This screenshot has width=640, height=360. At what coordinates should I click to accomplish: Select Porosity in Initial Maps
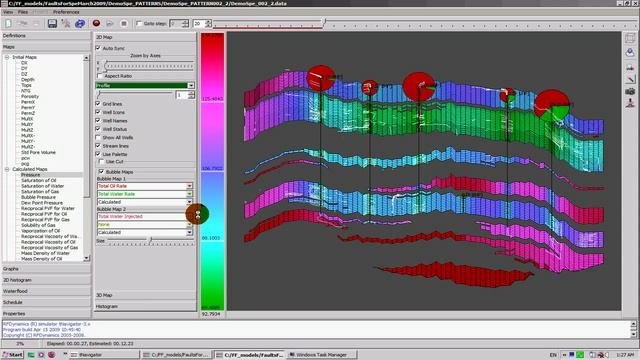30,96
